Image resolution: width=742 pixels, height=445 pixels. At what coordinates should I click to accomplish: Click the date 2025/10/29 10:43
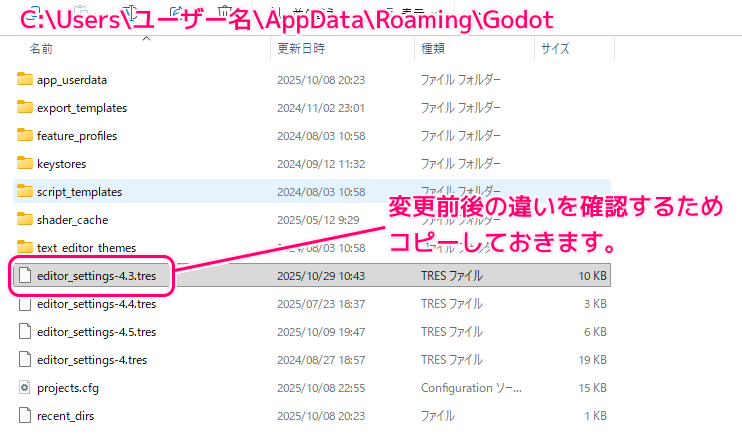click(x=321, y=276)
